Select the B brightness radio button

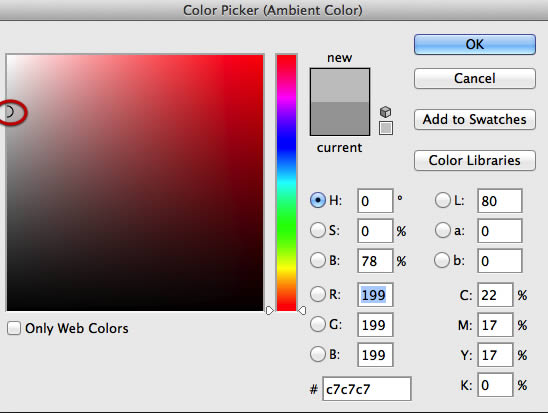point(318,261)
